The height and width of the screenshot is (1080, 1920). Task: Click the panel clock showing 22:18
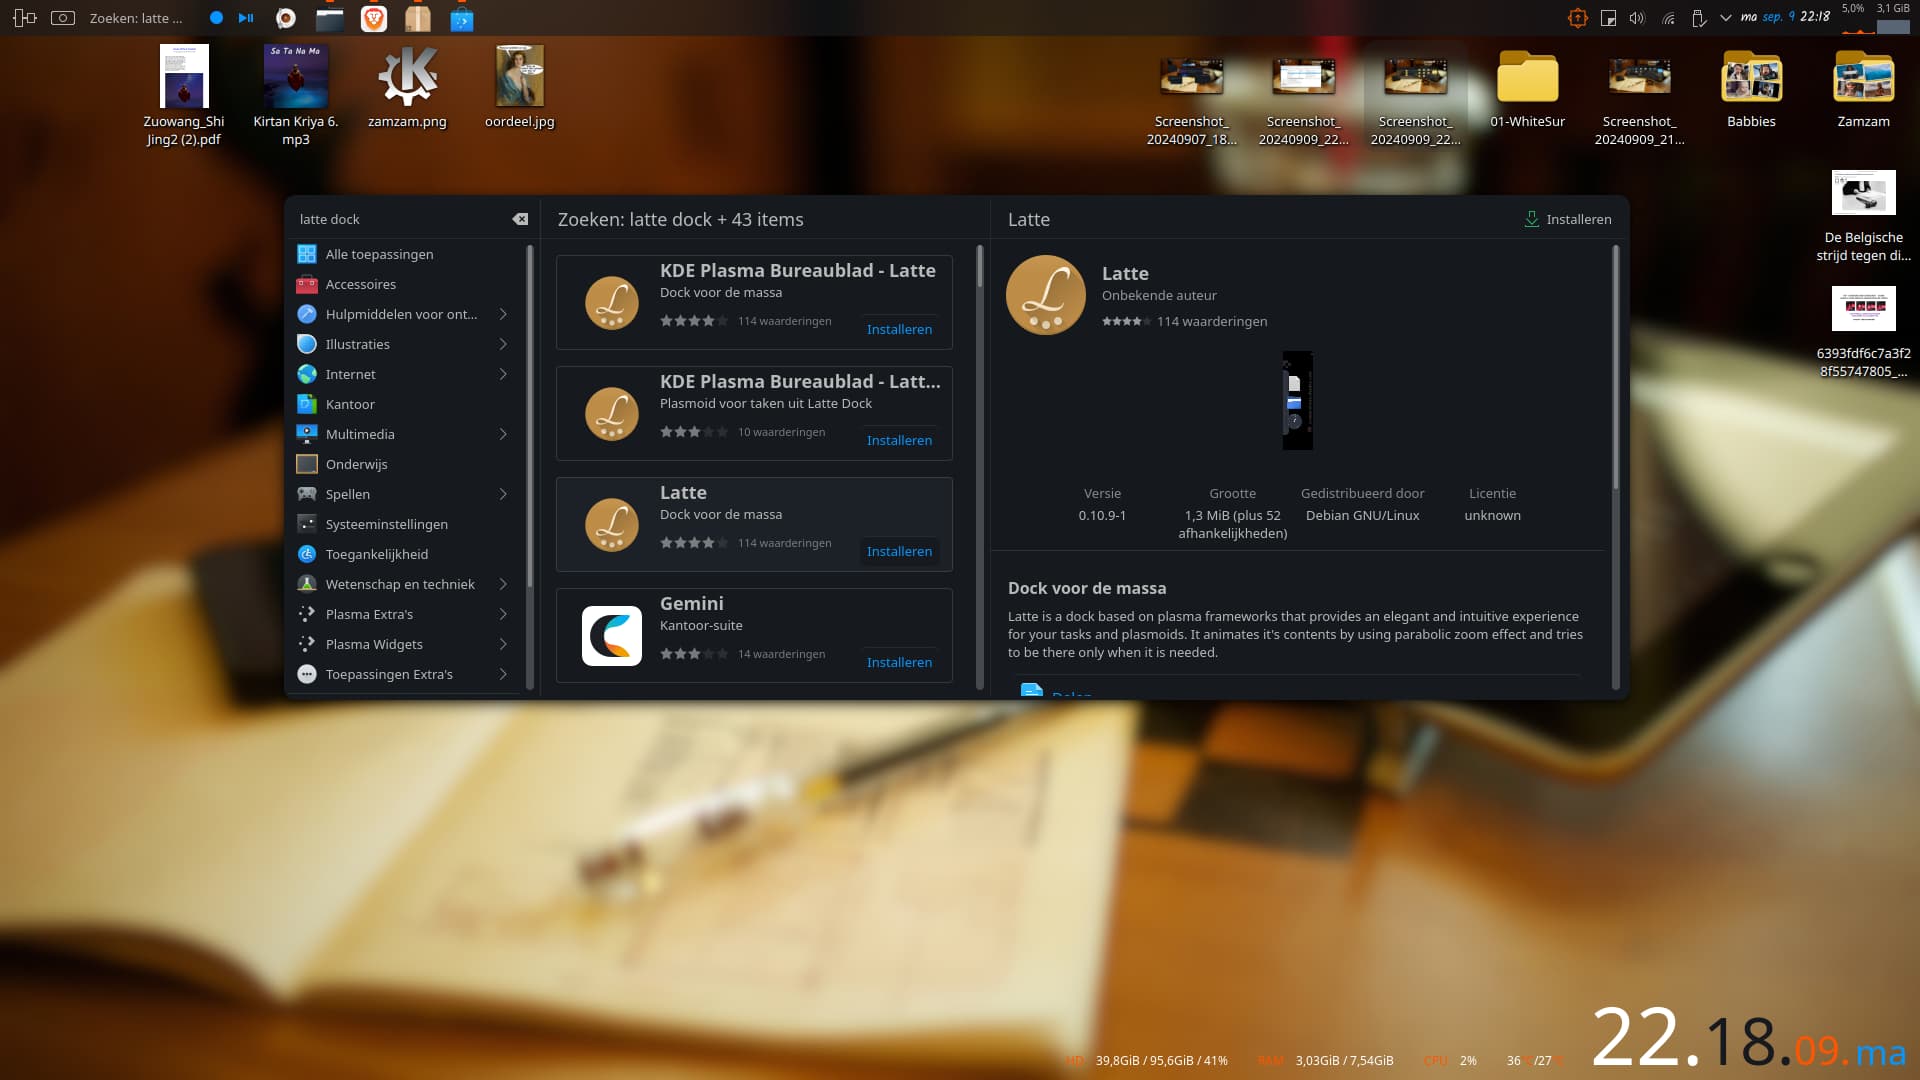[1785, 16]
